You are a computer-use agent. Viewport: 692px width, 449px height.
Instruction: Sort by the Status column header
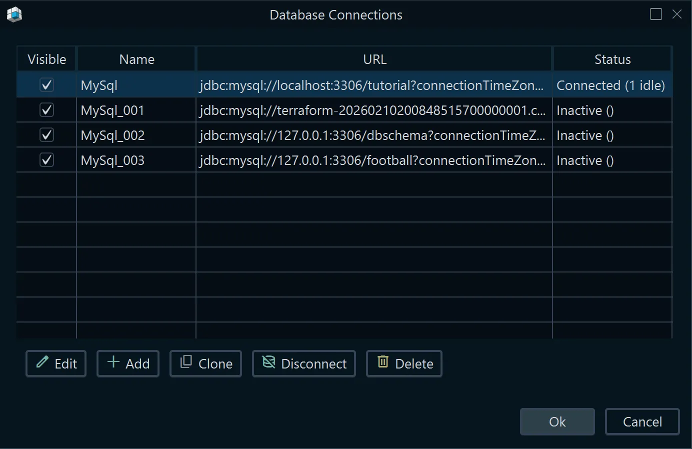612,59
